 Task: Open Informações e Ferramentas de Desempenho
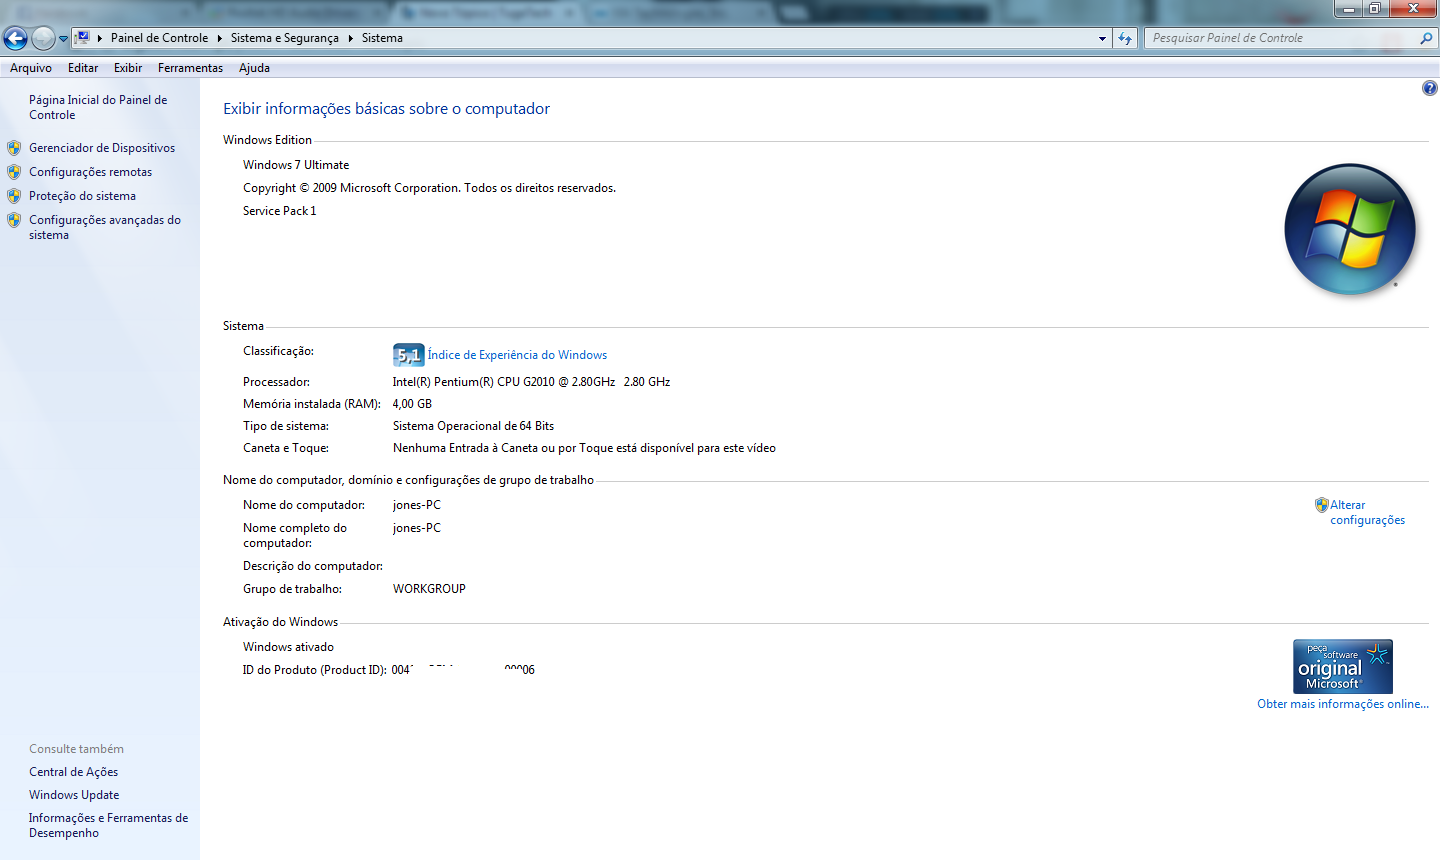coord(108,825)
